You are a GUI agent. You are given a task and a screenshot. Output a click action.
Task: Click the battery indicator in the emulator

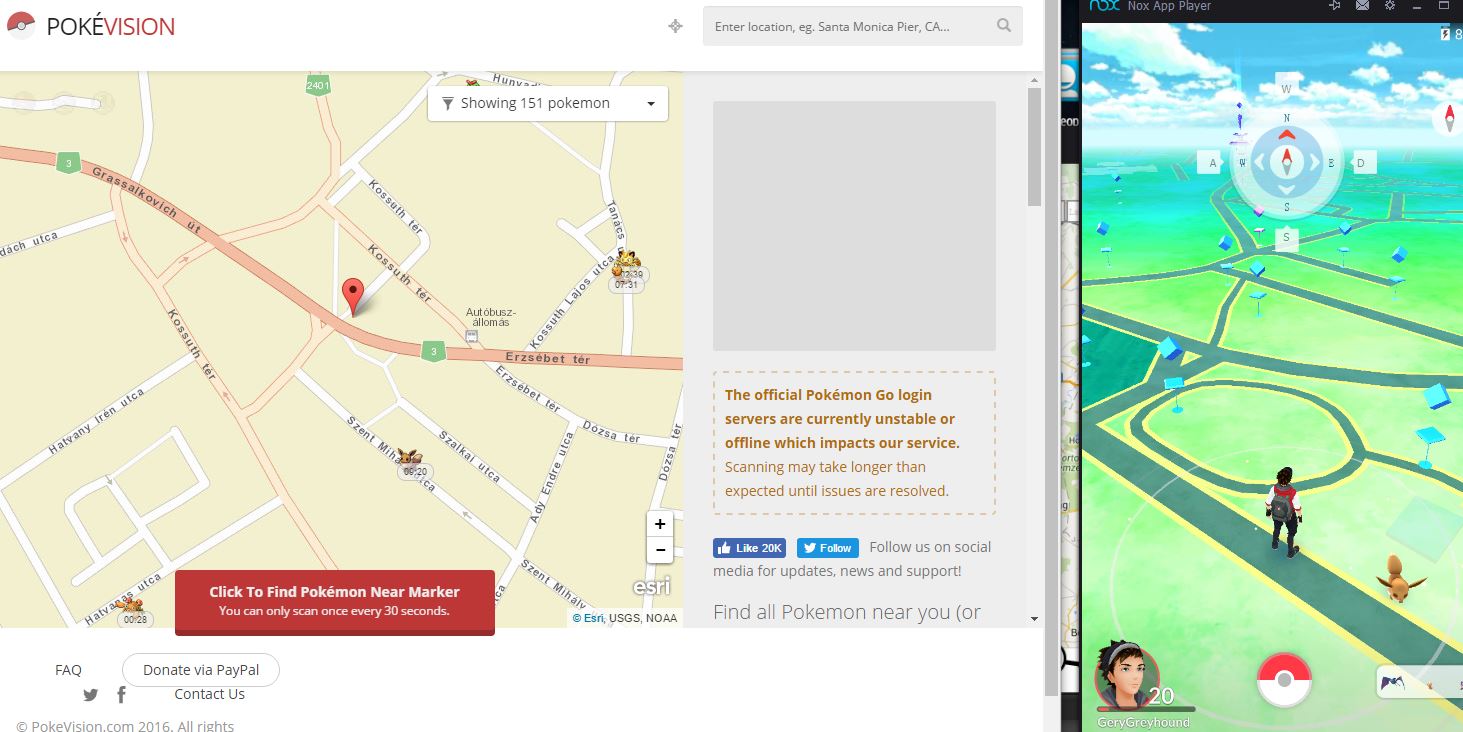1444,34
